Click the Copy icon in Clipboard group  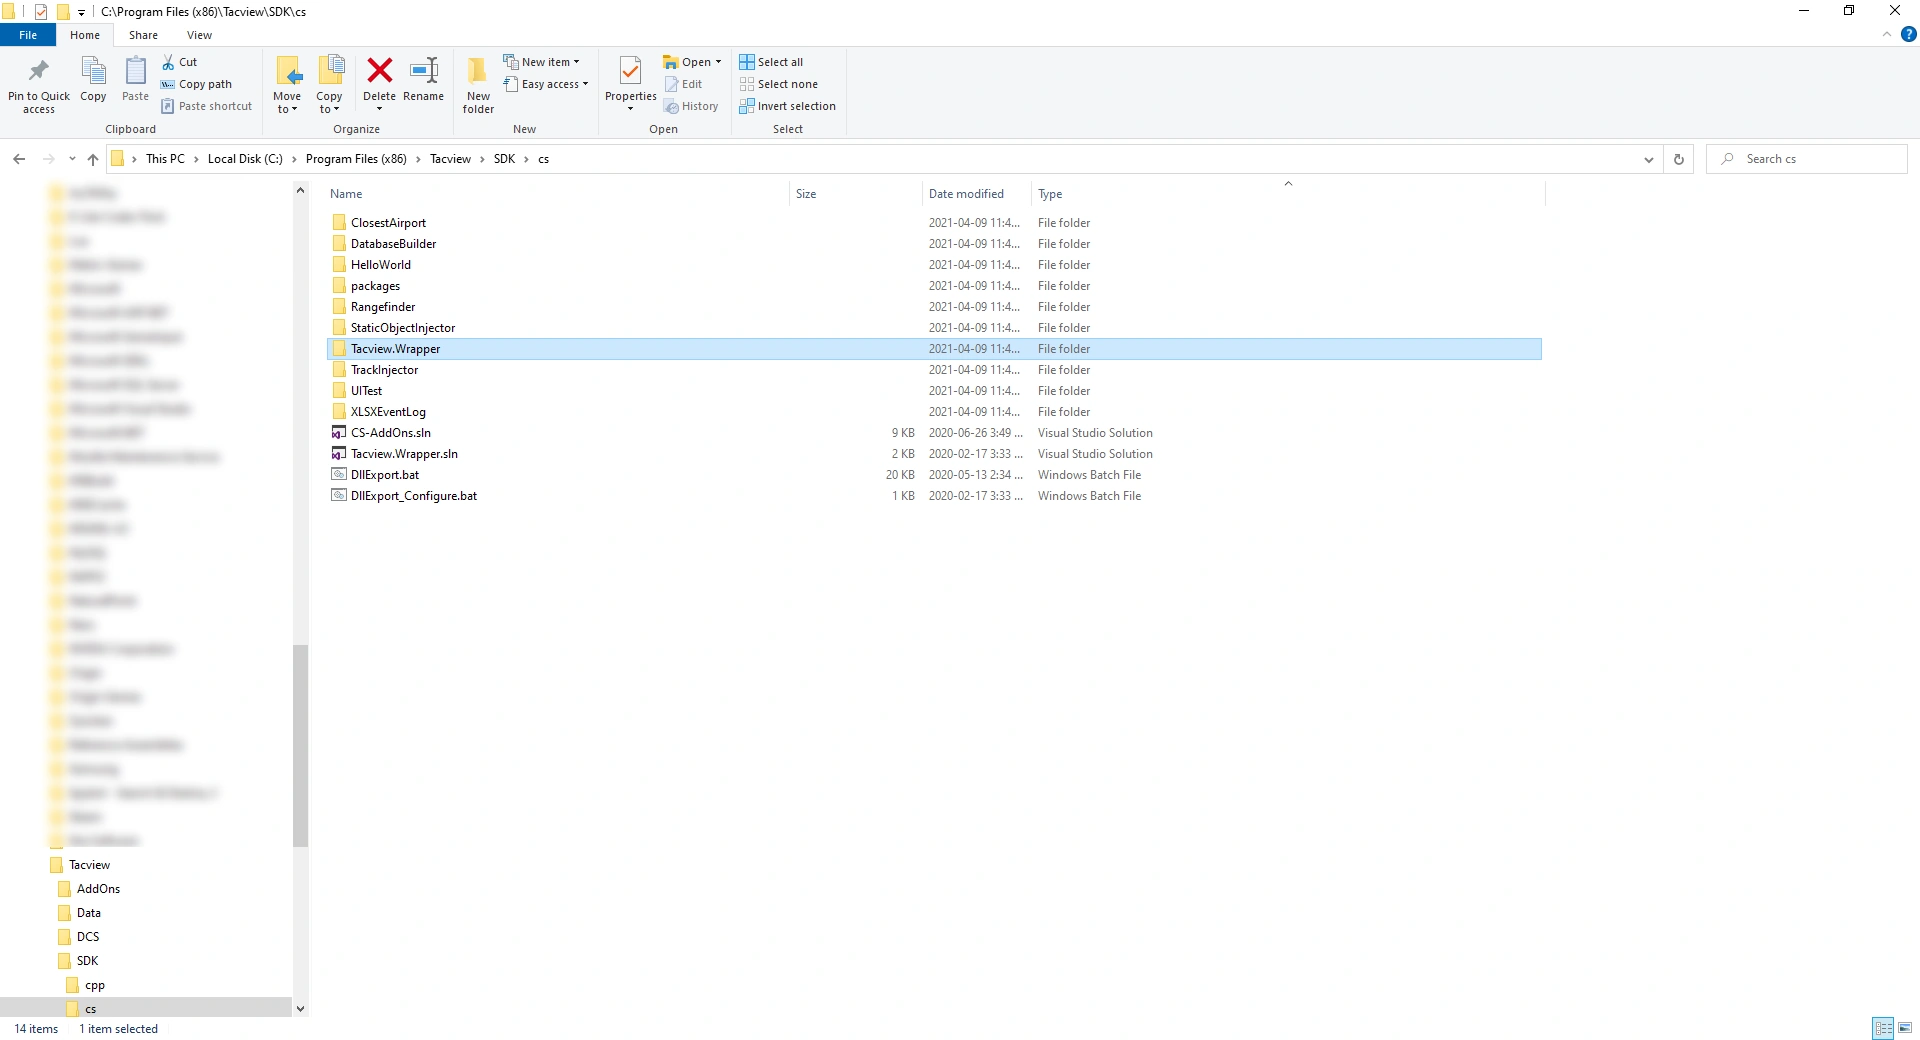[x=93, y=79]
